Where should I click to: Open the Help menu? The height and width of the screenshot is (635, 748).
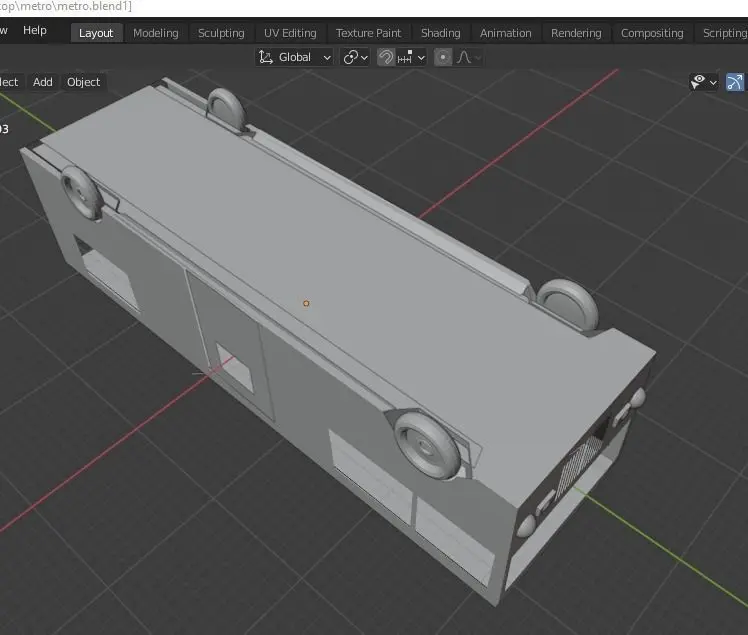coord(35,30)
